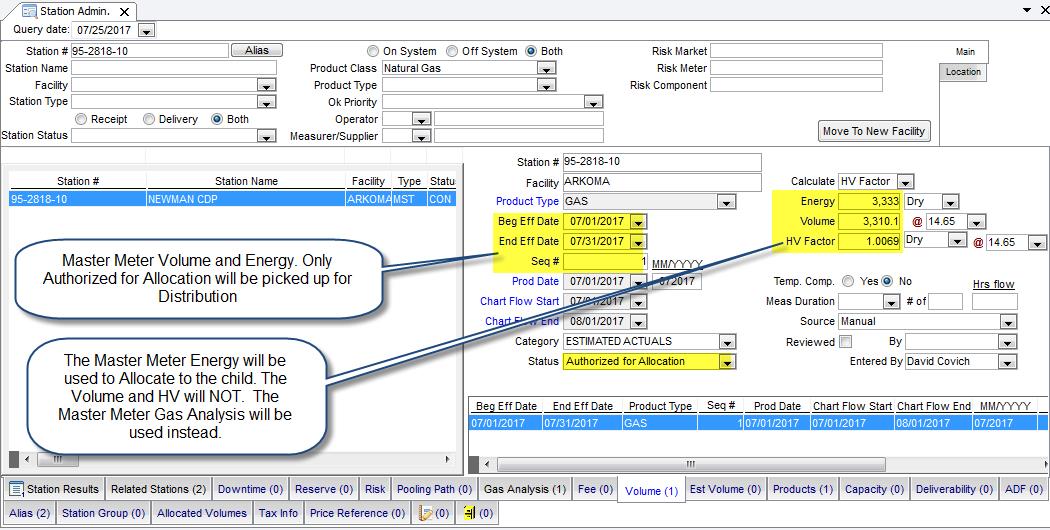
Task: Set Temp. Comp. to Yes
Action: 848,282
